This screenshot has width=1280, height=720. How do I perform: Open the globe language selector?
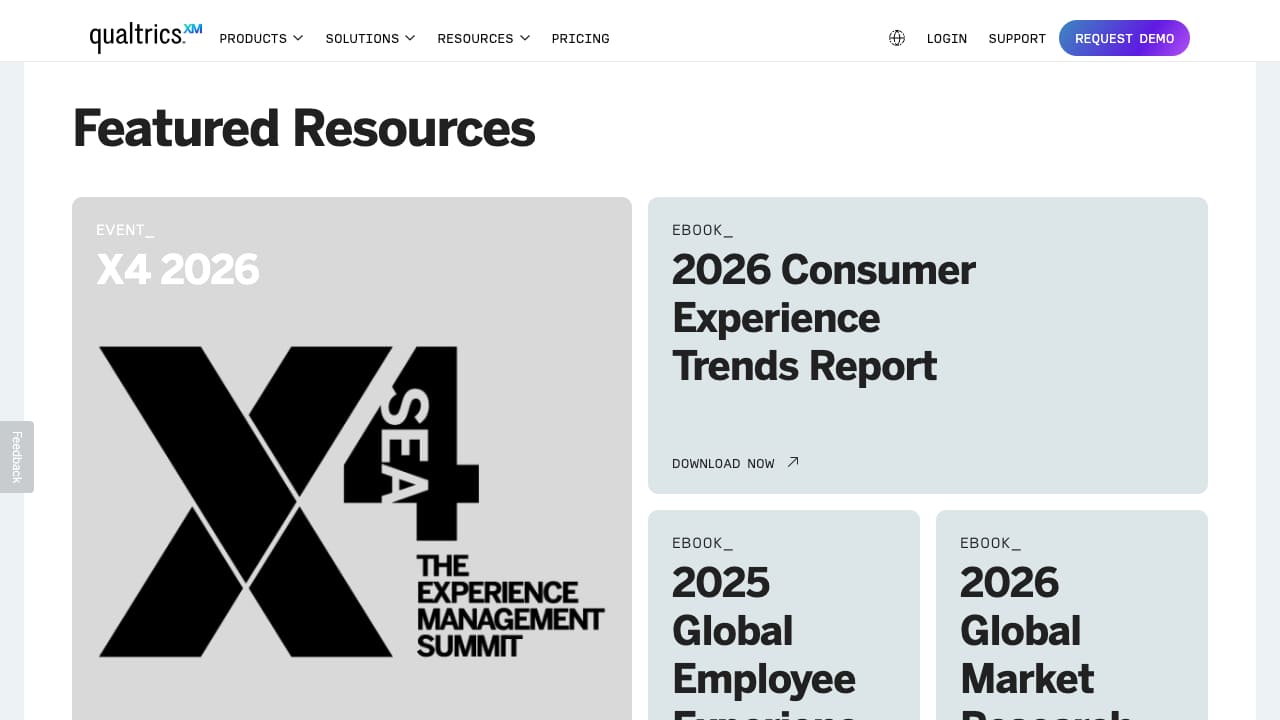click(897, 38)
